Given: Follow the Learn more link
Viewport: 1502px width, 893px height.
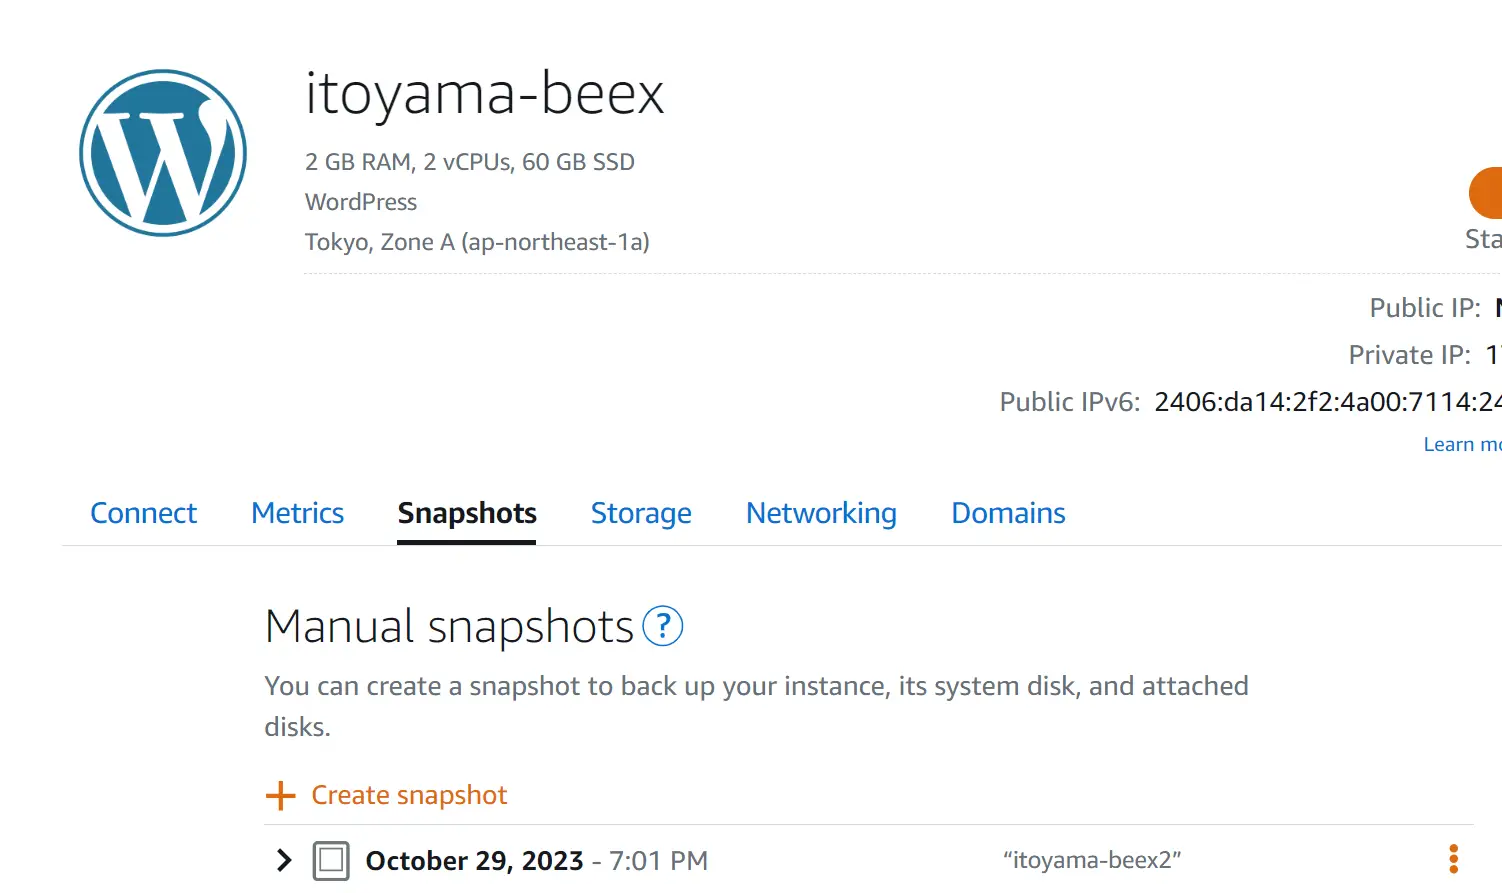Looking at the screenshot, I should (x=1462, y=445).
